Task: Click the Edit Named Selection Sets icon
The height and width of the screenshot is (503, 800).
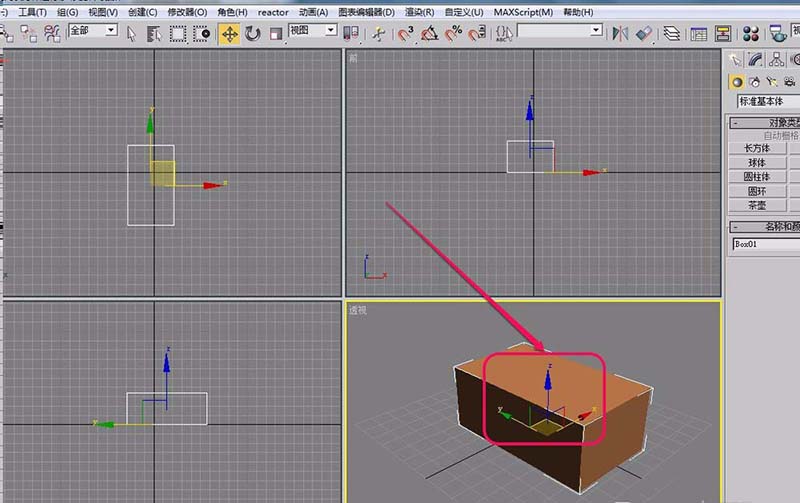Action: pyautogui.click(x=504, y=34)
